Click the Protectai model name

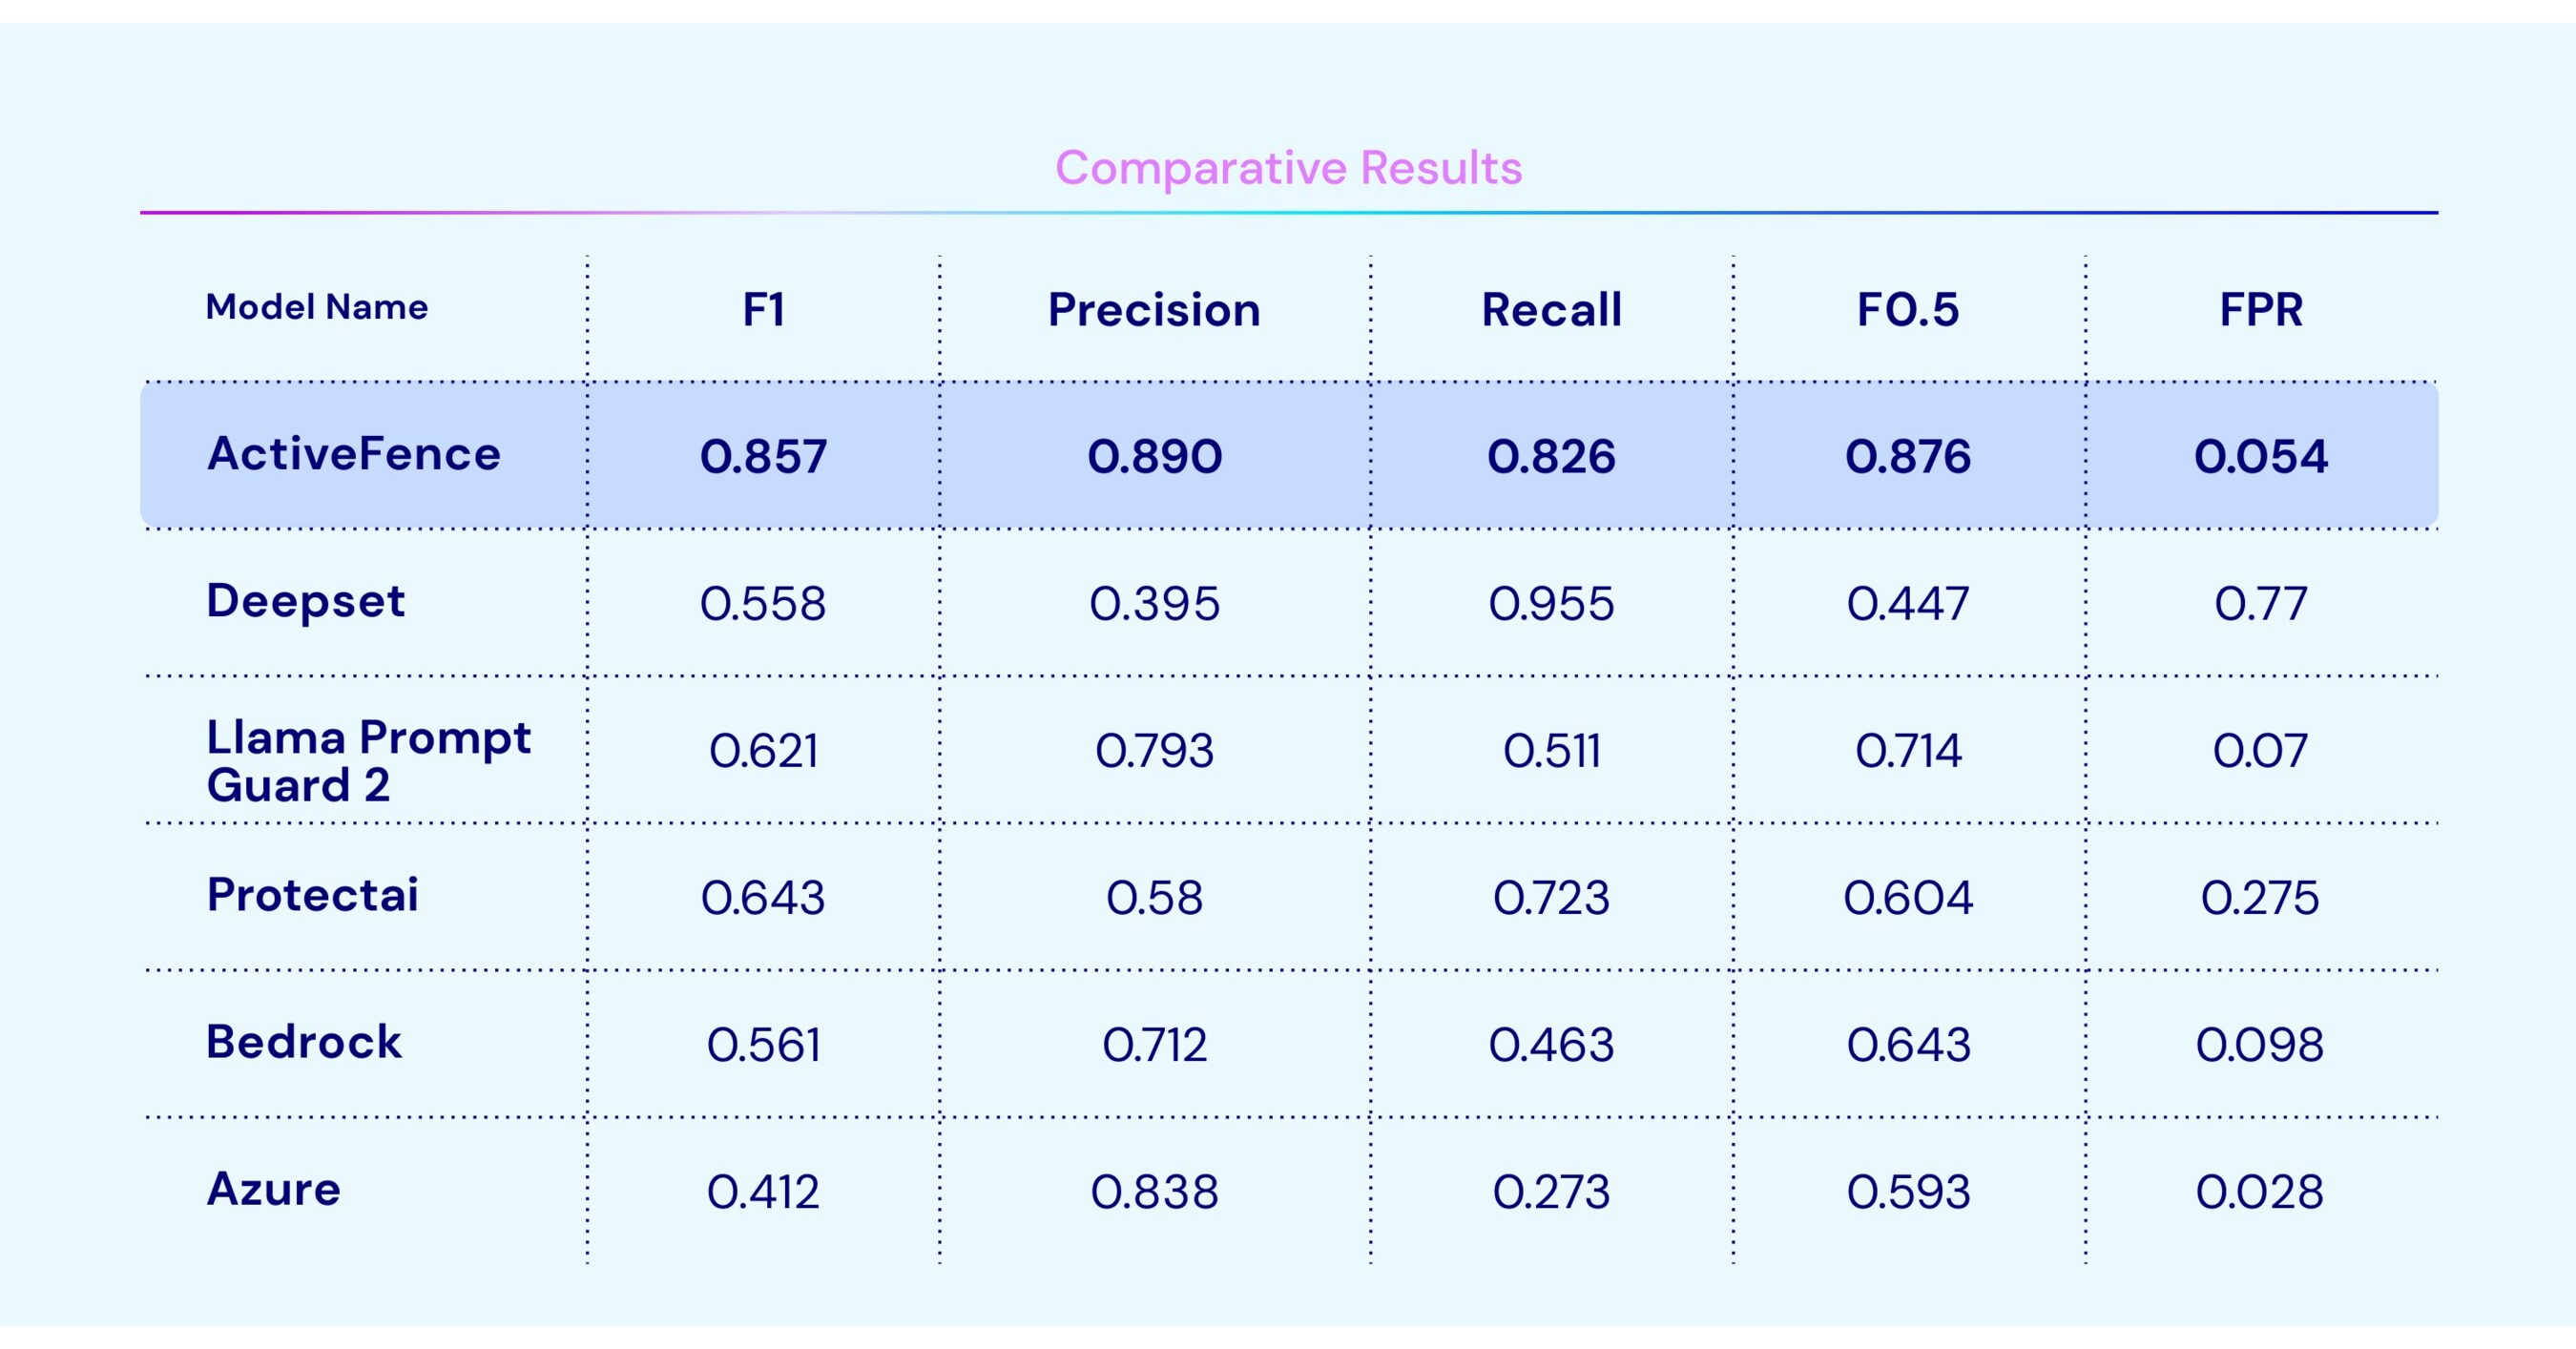point(312,894)
